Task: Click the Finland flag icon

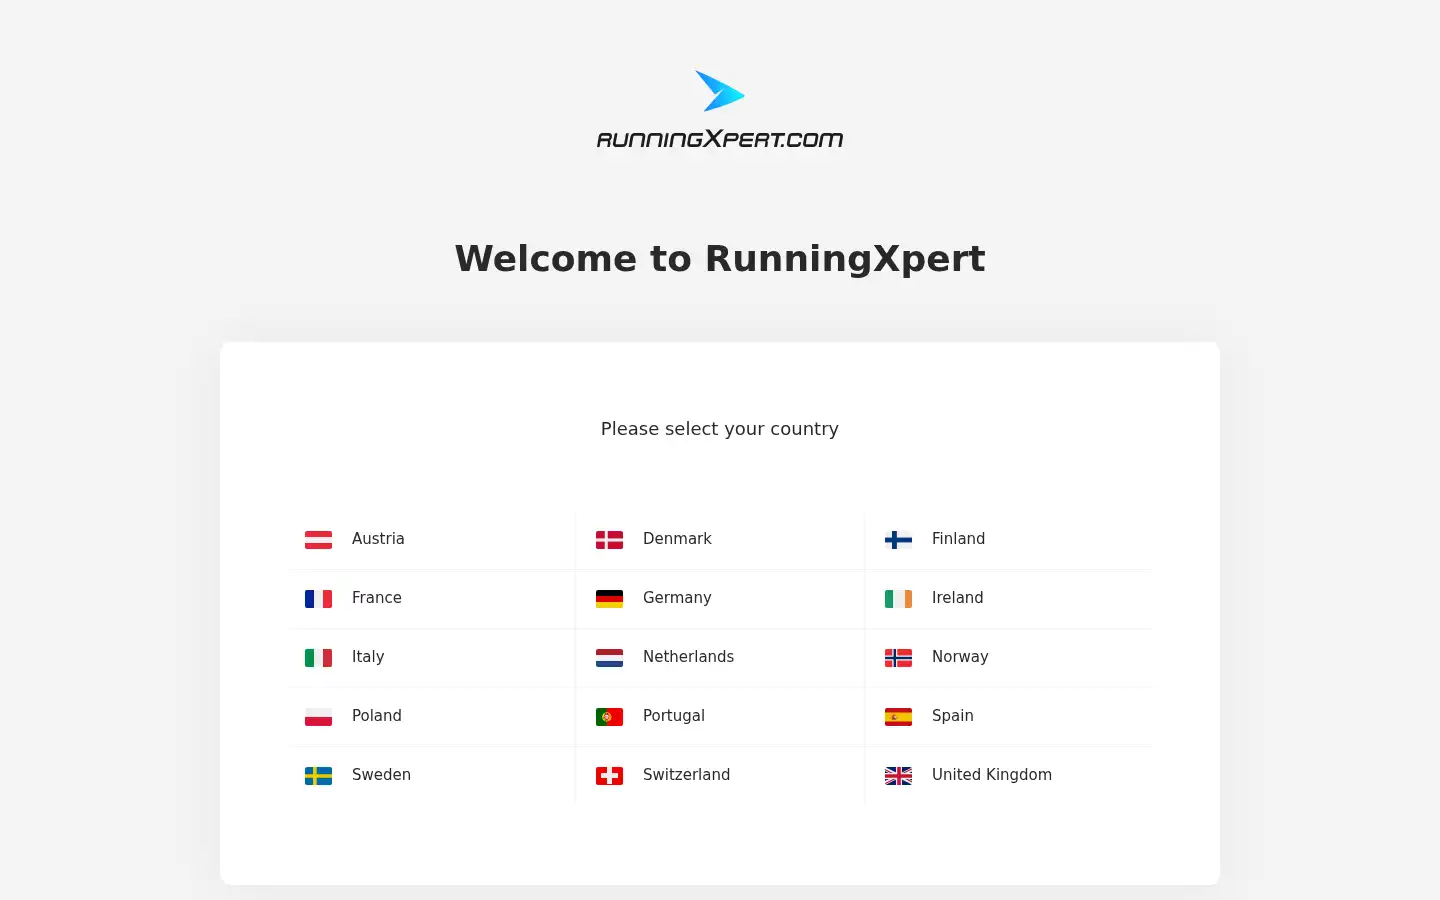Action: pos(898,540)
